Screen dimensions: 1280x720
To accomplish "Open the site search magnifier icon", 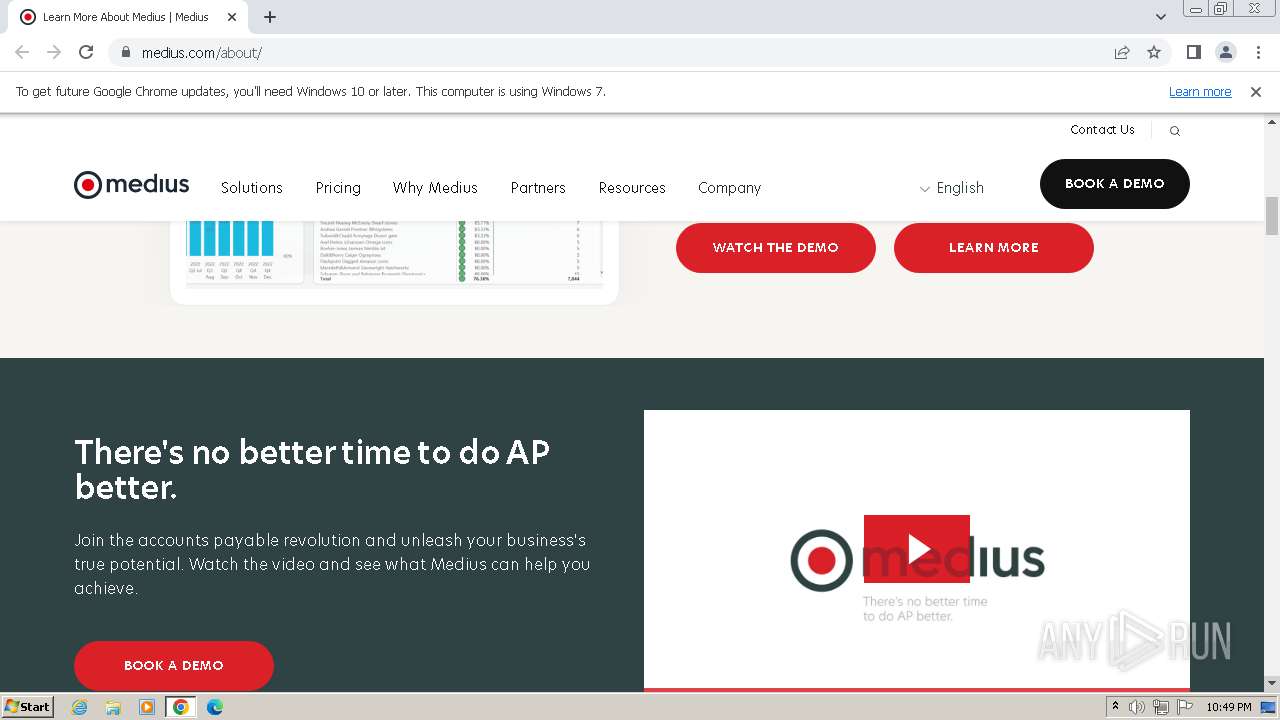I will [x=1175, y=131].
